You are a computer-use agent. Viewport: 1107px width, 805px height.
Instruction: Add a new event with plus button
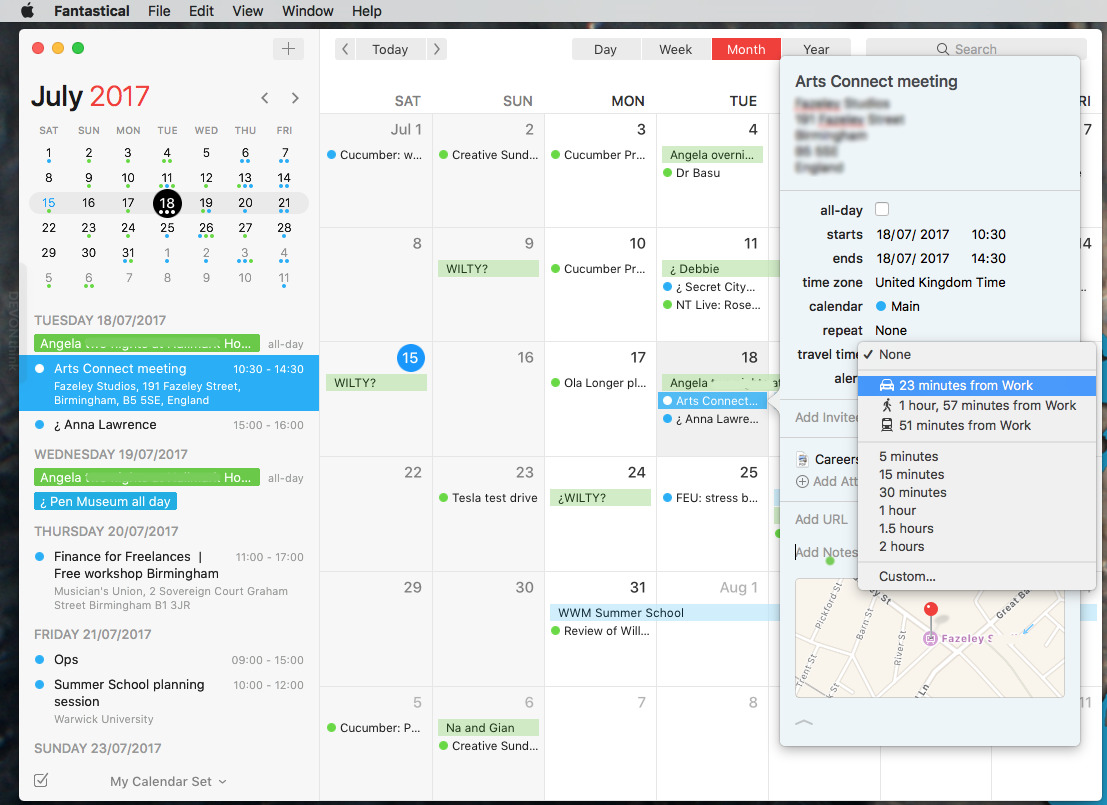coord(288,49)
